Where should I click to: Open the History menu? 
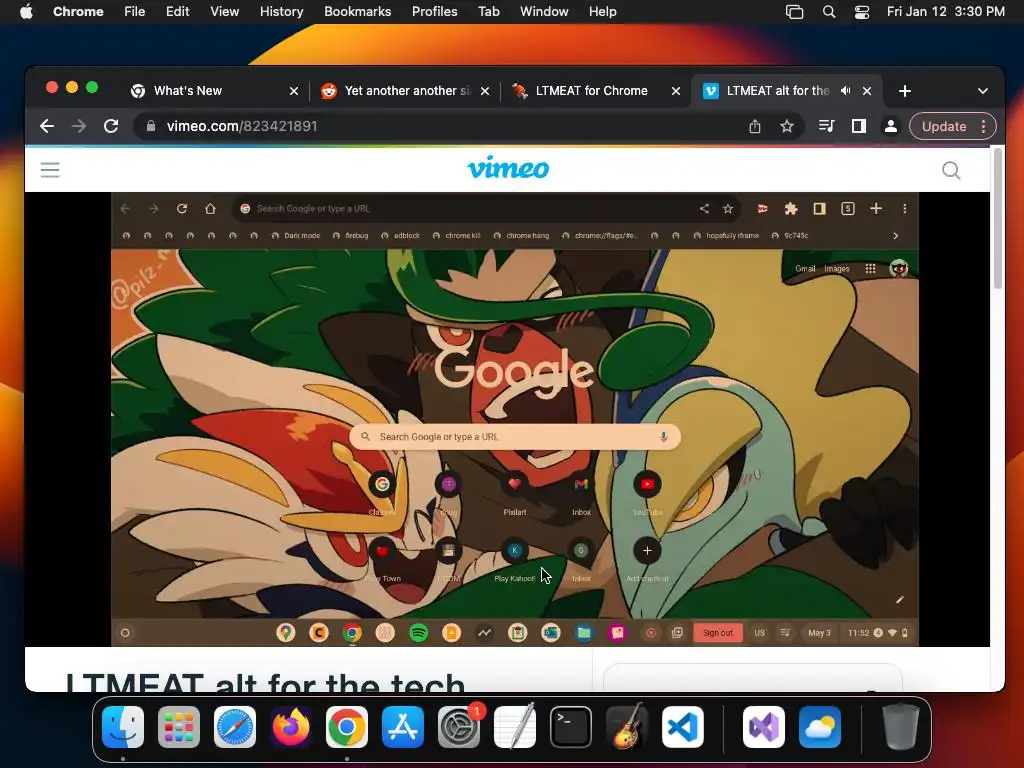point(281,11)
